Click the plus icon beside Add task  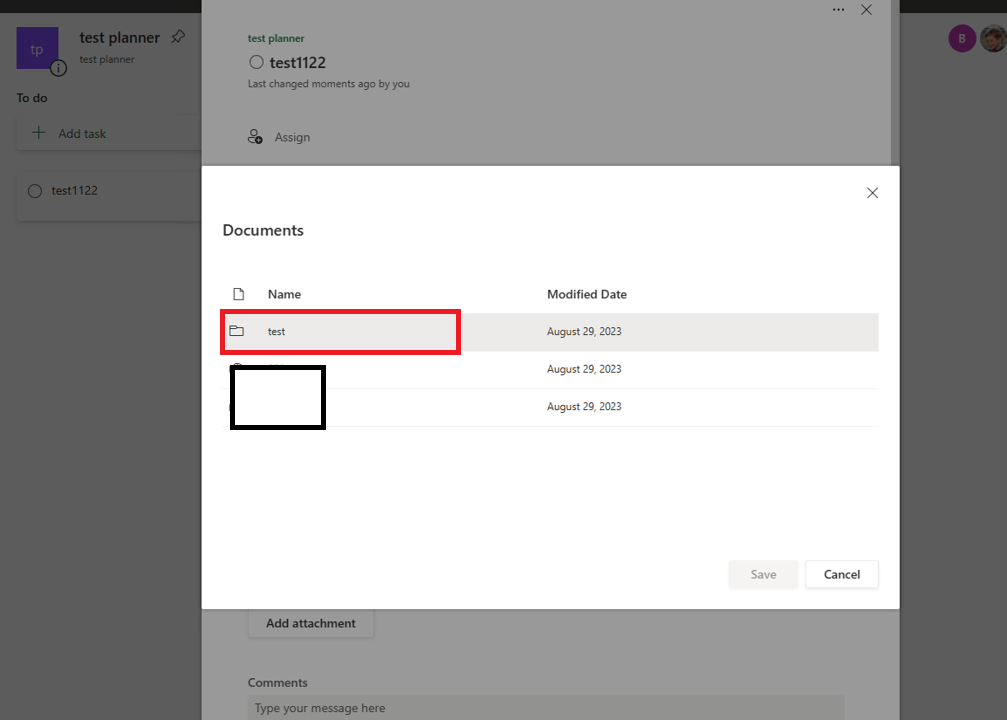(x=39, y=133)
